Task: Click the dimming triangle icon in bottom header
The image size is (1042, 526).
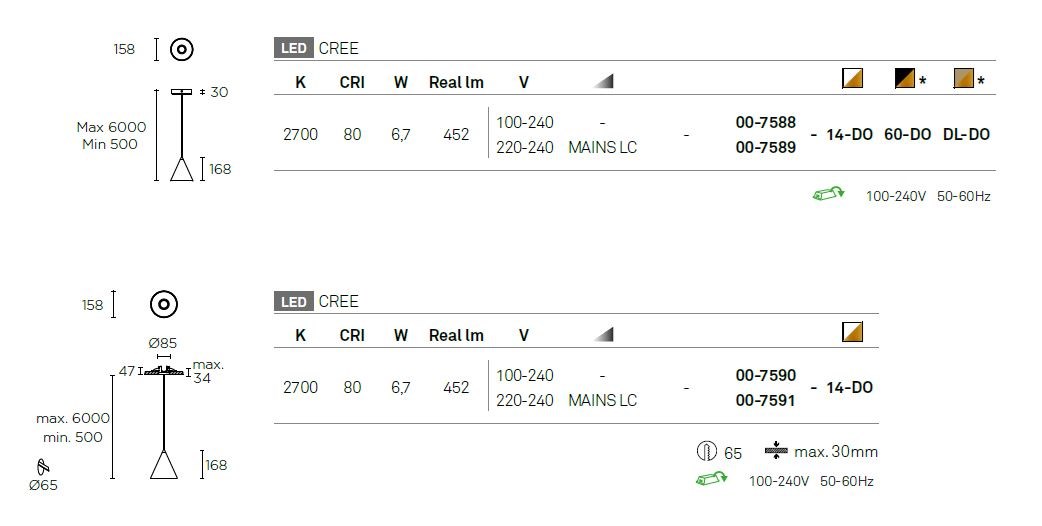Action: 603,334
